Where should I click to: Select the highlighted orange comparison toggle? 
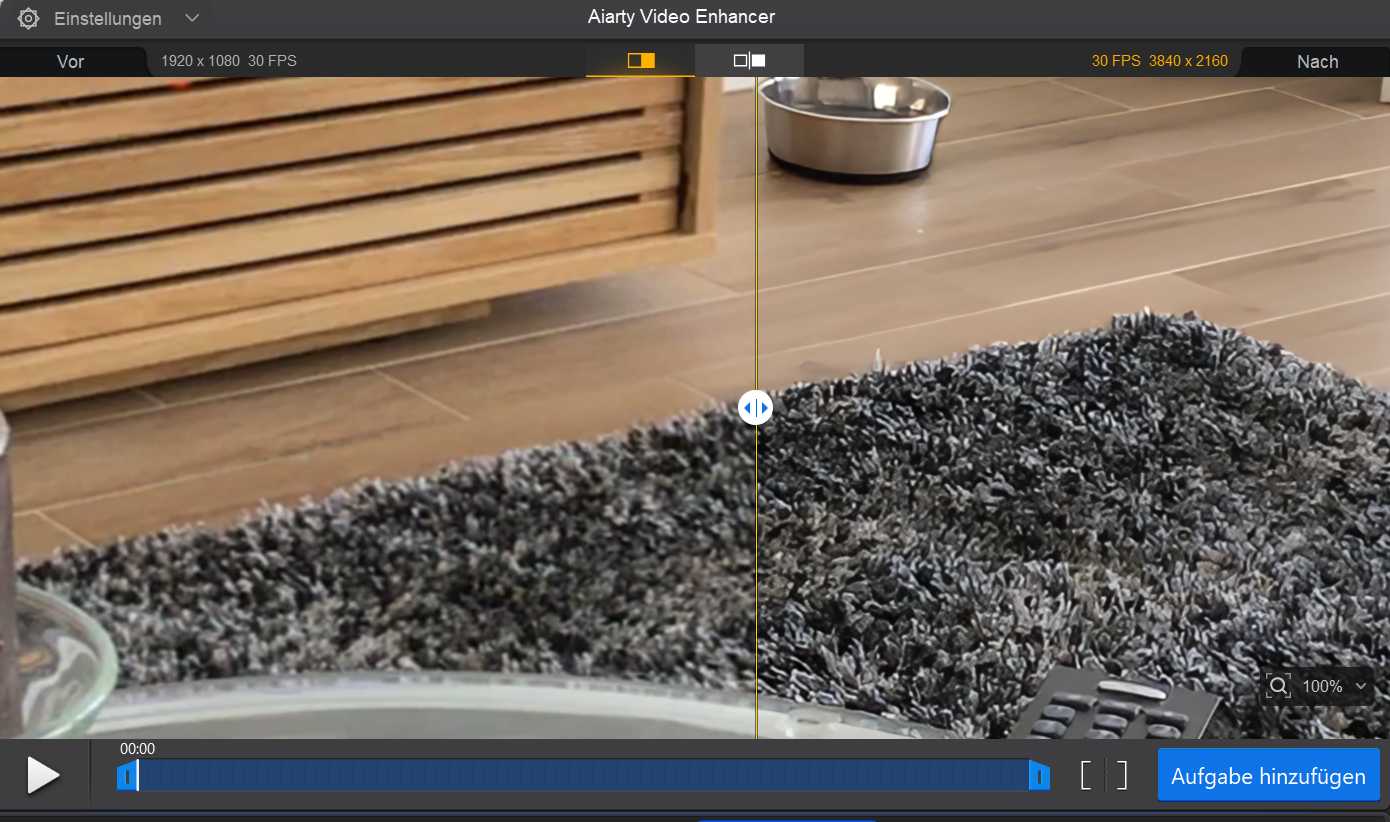[x=640, y=60]
